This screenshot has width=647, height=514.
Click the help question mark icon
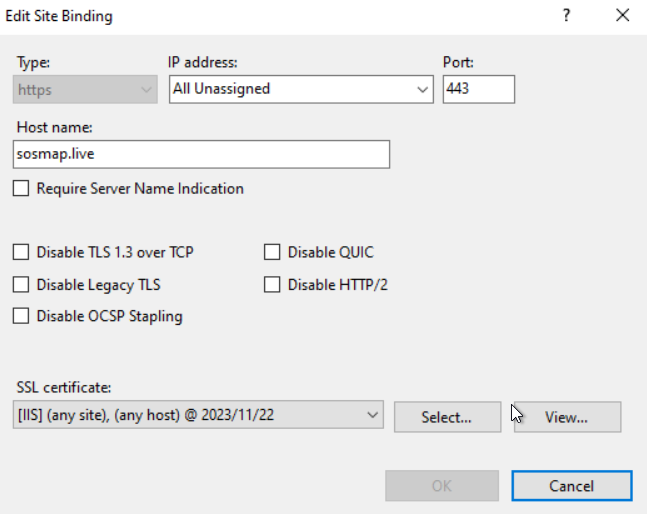[x=566, y=16]
